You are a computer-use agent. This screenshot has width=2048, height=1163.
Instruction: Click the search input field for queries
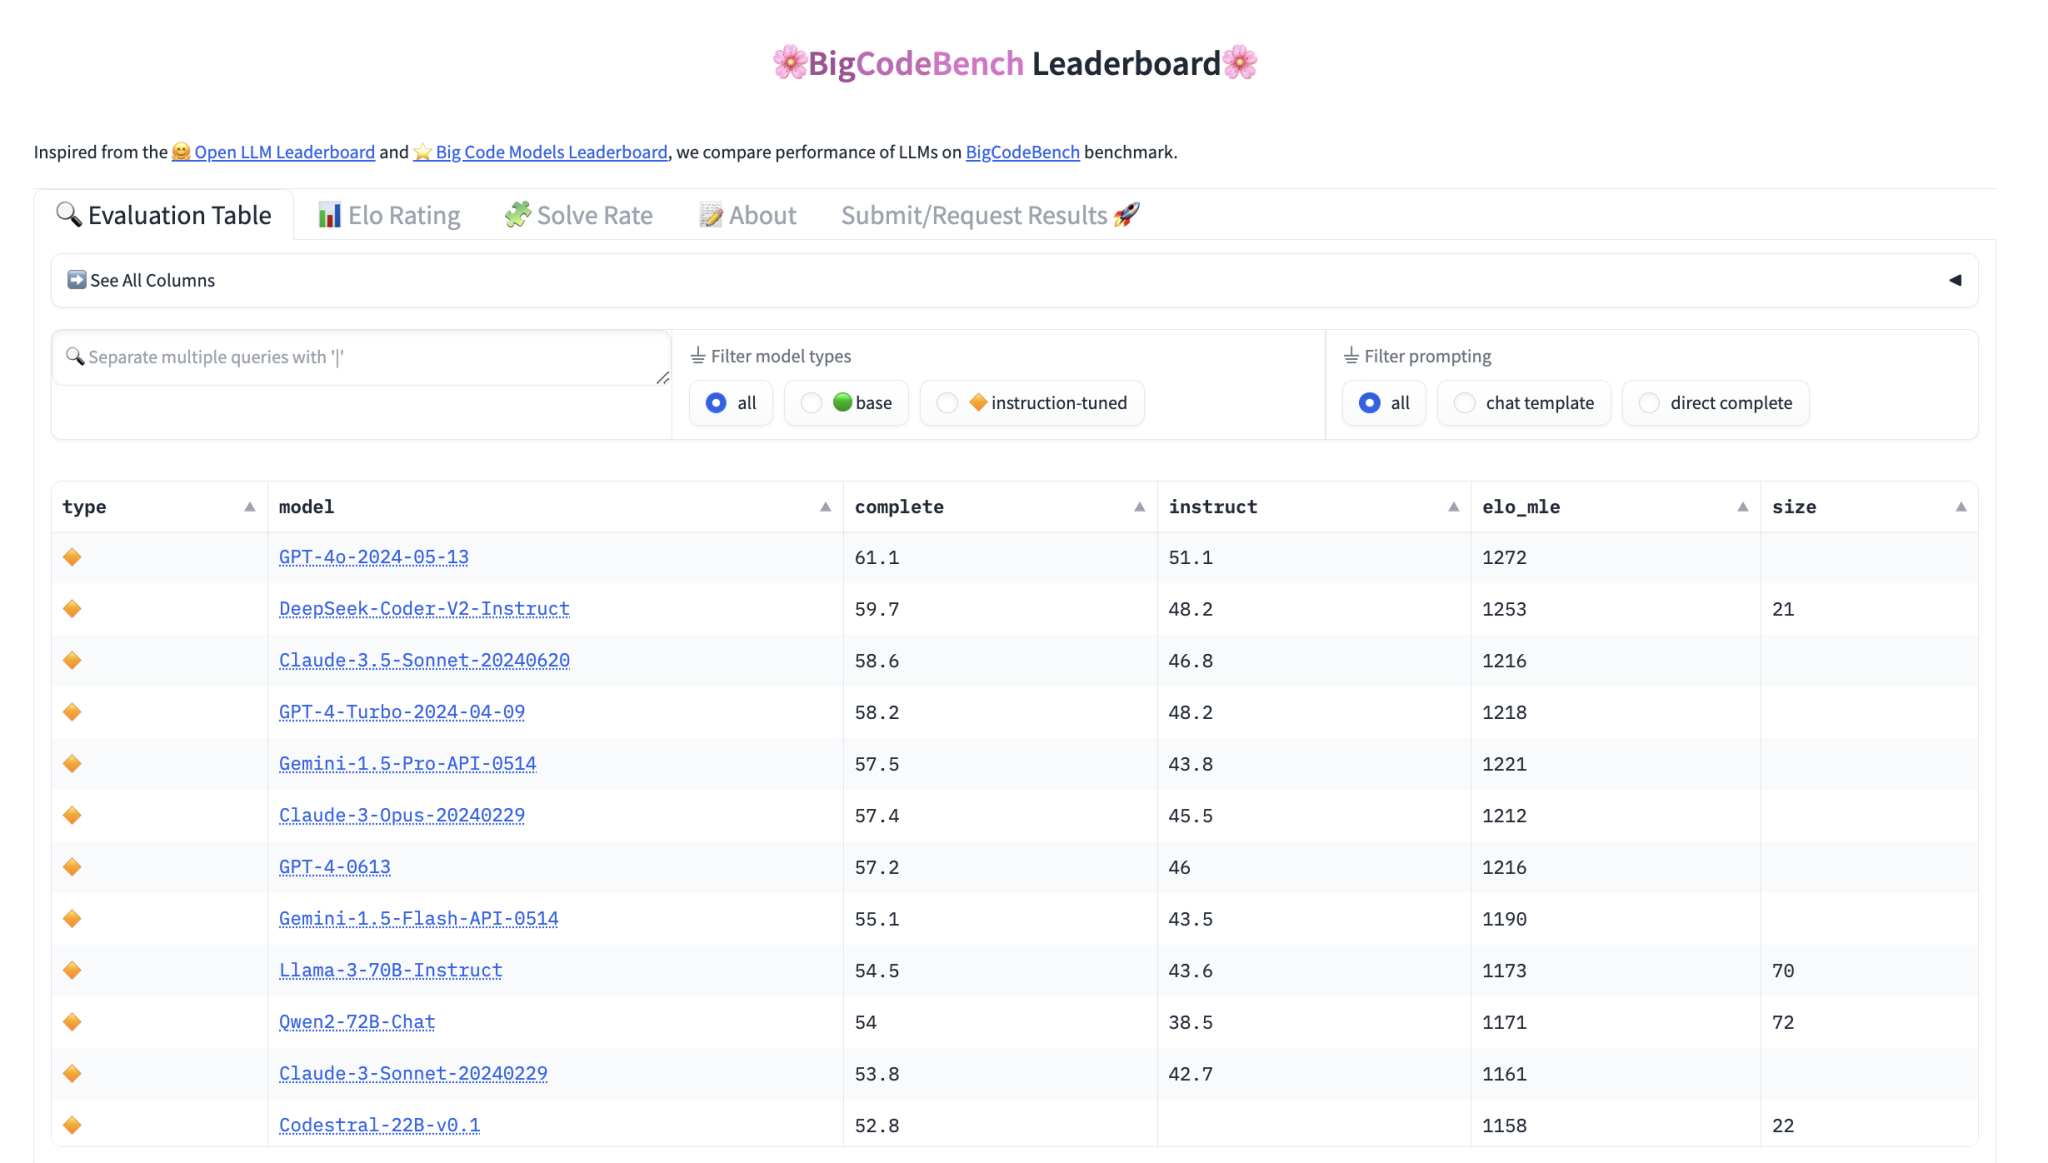tap(360, 356)
